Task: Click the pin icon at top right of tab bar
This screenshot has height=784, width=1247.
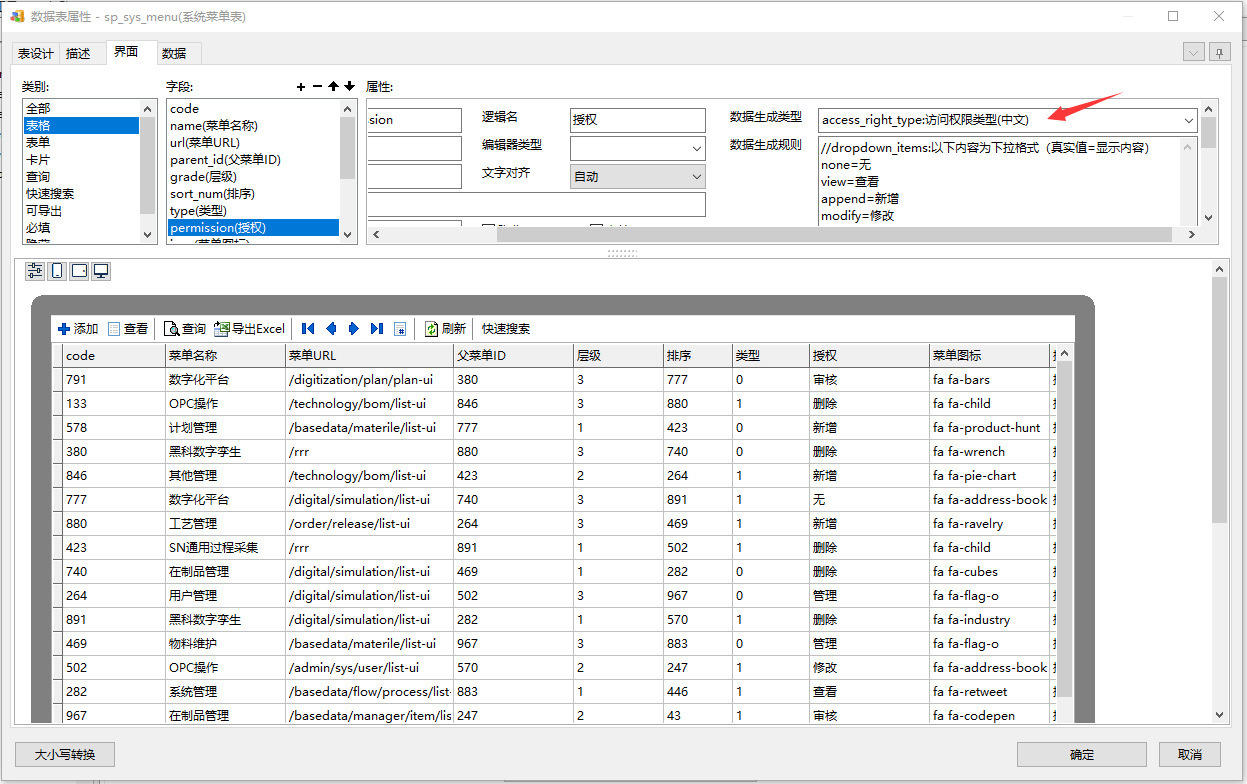Action: tap(1220, 52)
